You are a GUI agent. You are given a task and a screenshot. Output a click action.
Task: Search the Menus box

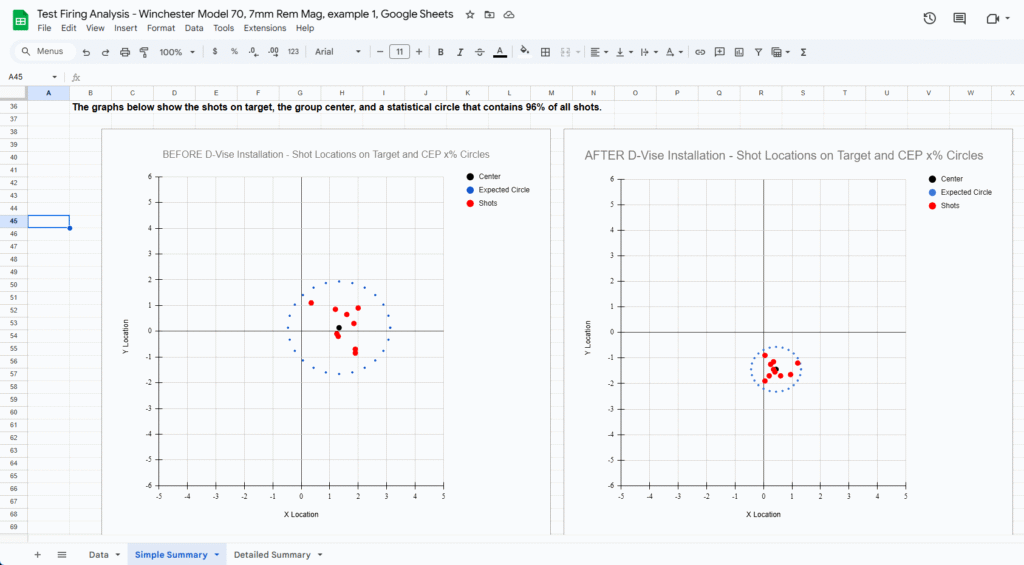[x=43, y=52]
